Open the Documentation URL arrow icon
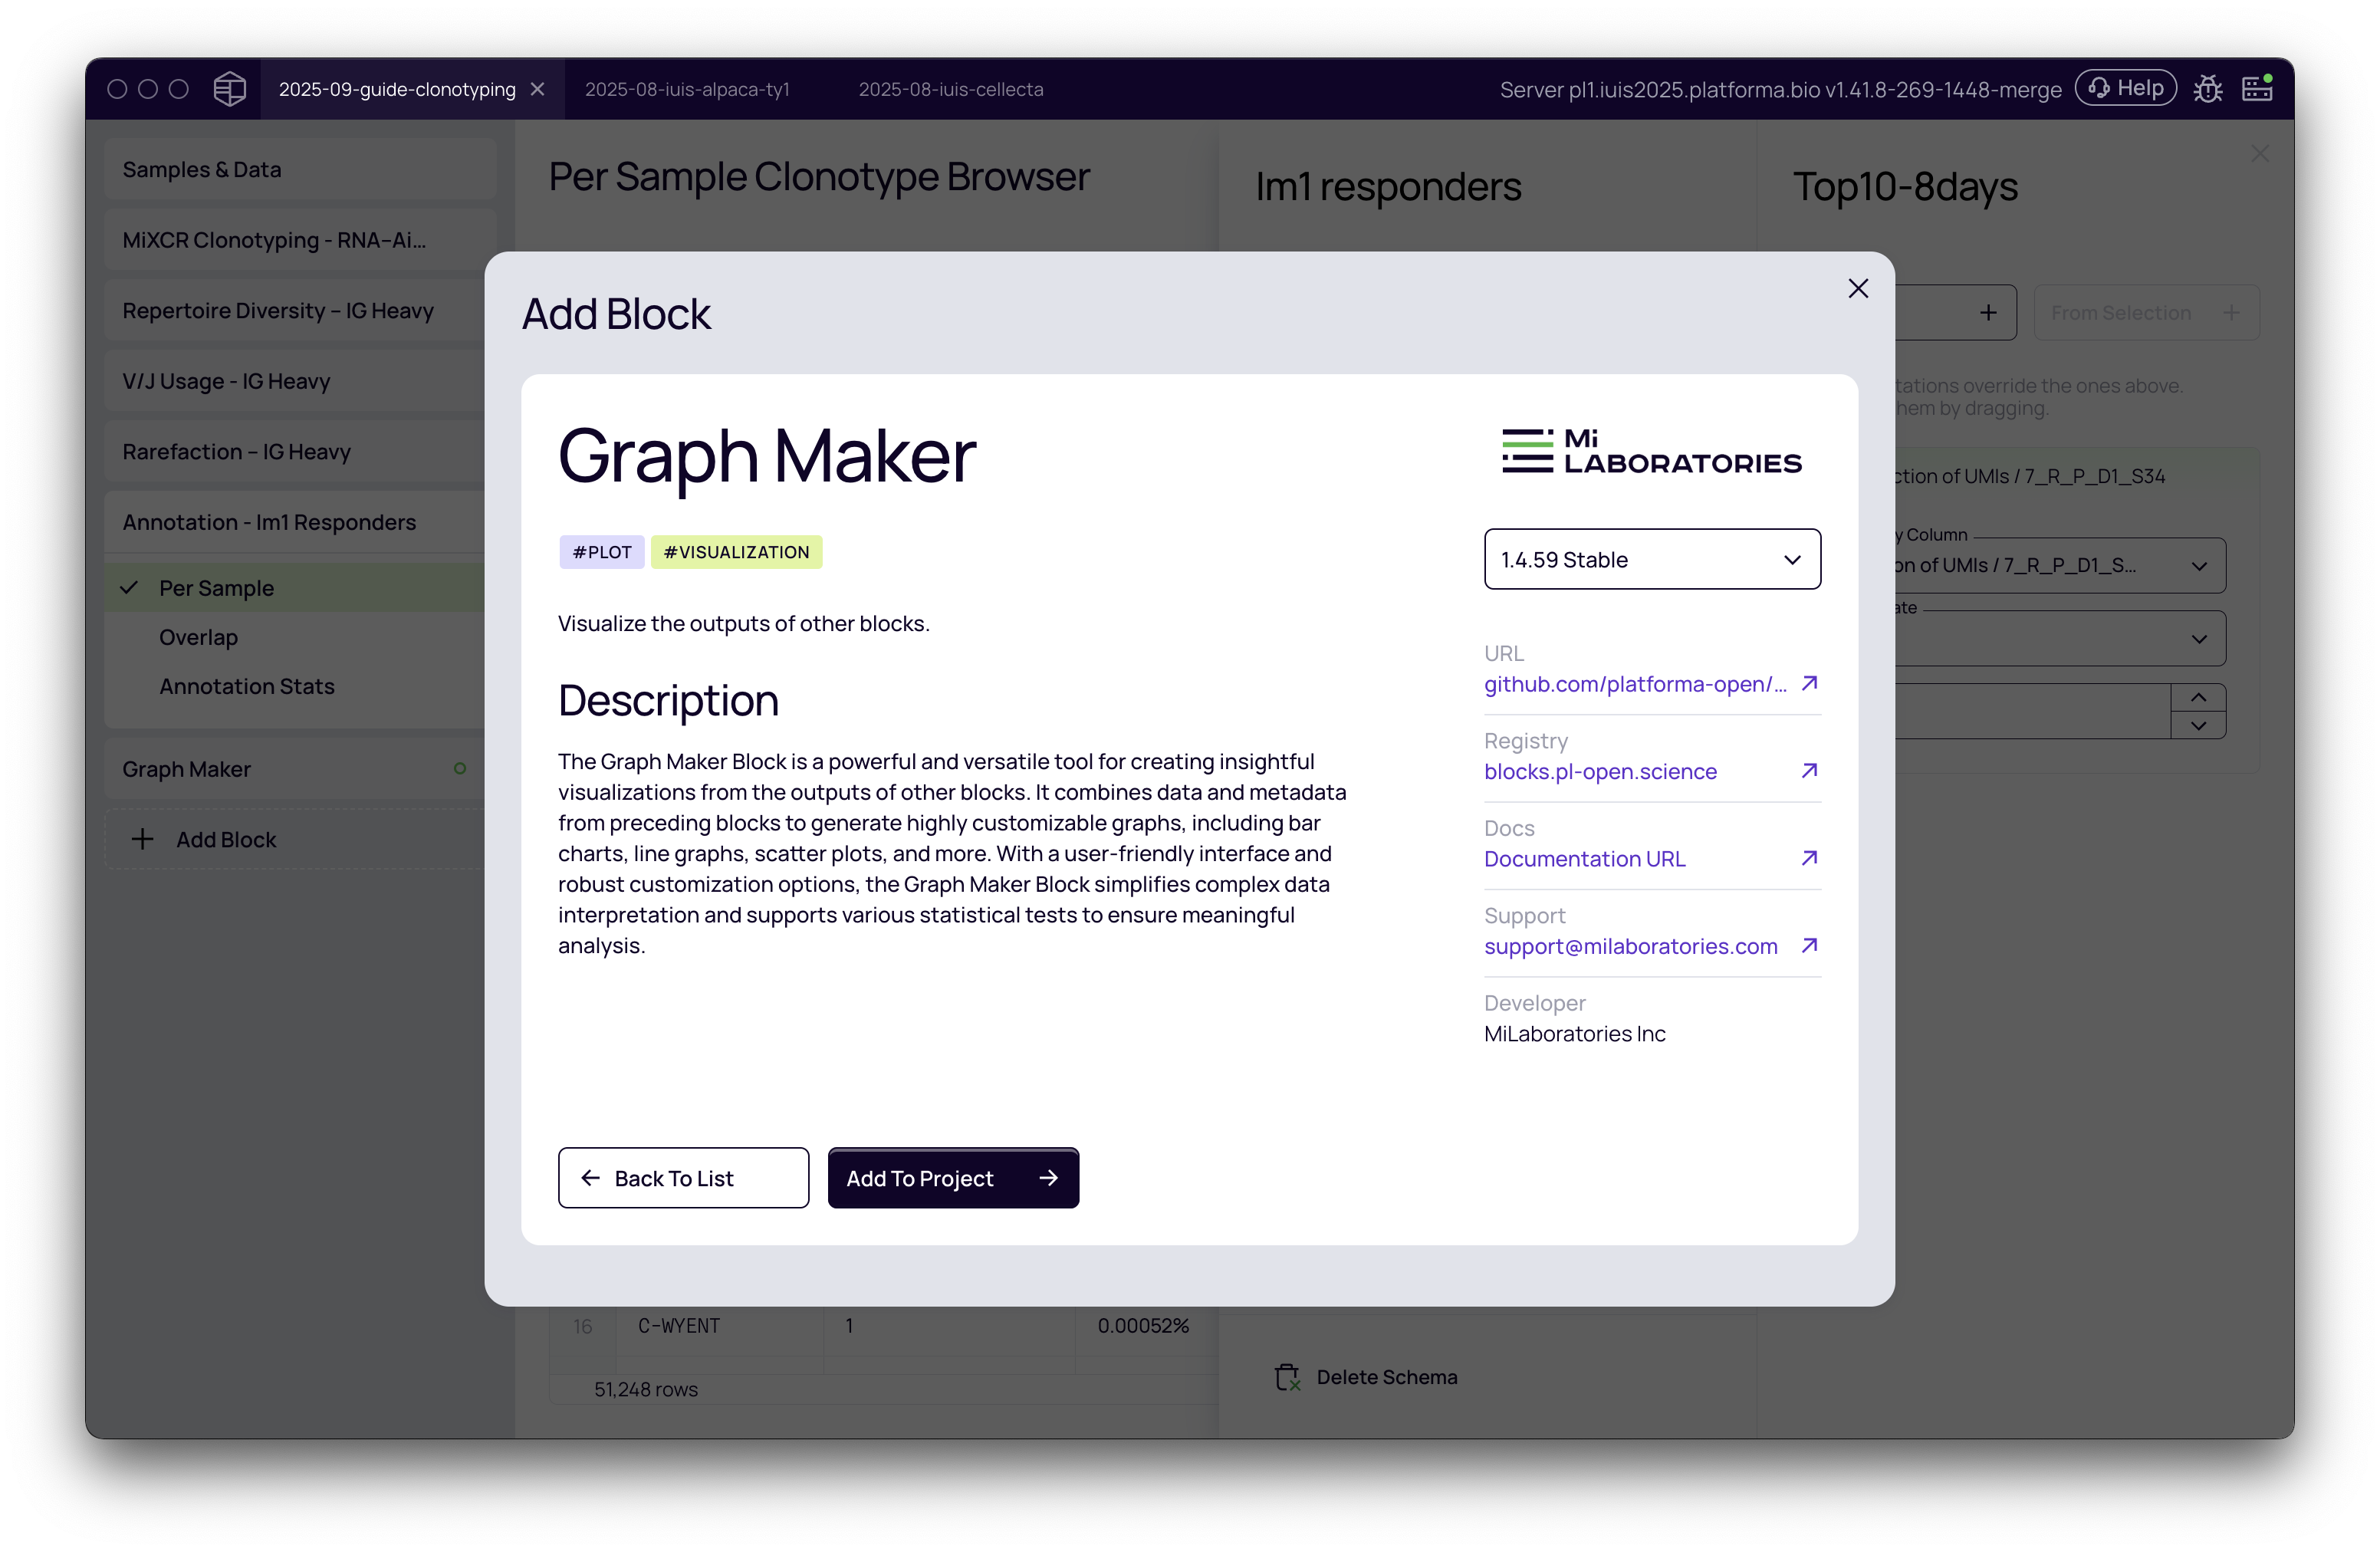Viewport: 2380px width, 1552px height. click(x=1809, y=858)
